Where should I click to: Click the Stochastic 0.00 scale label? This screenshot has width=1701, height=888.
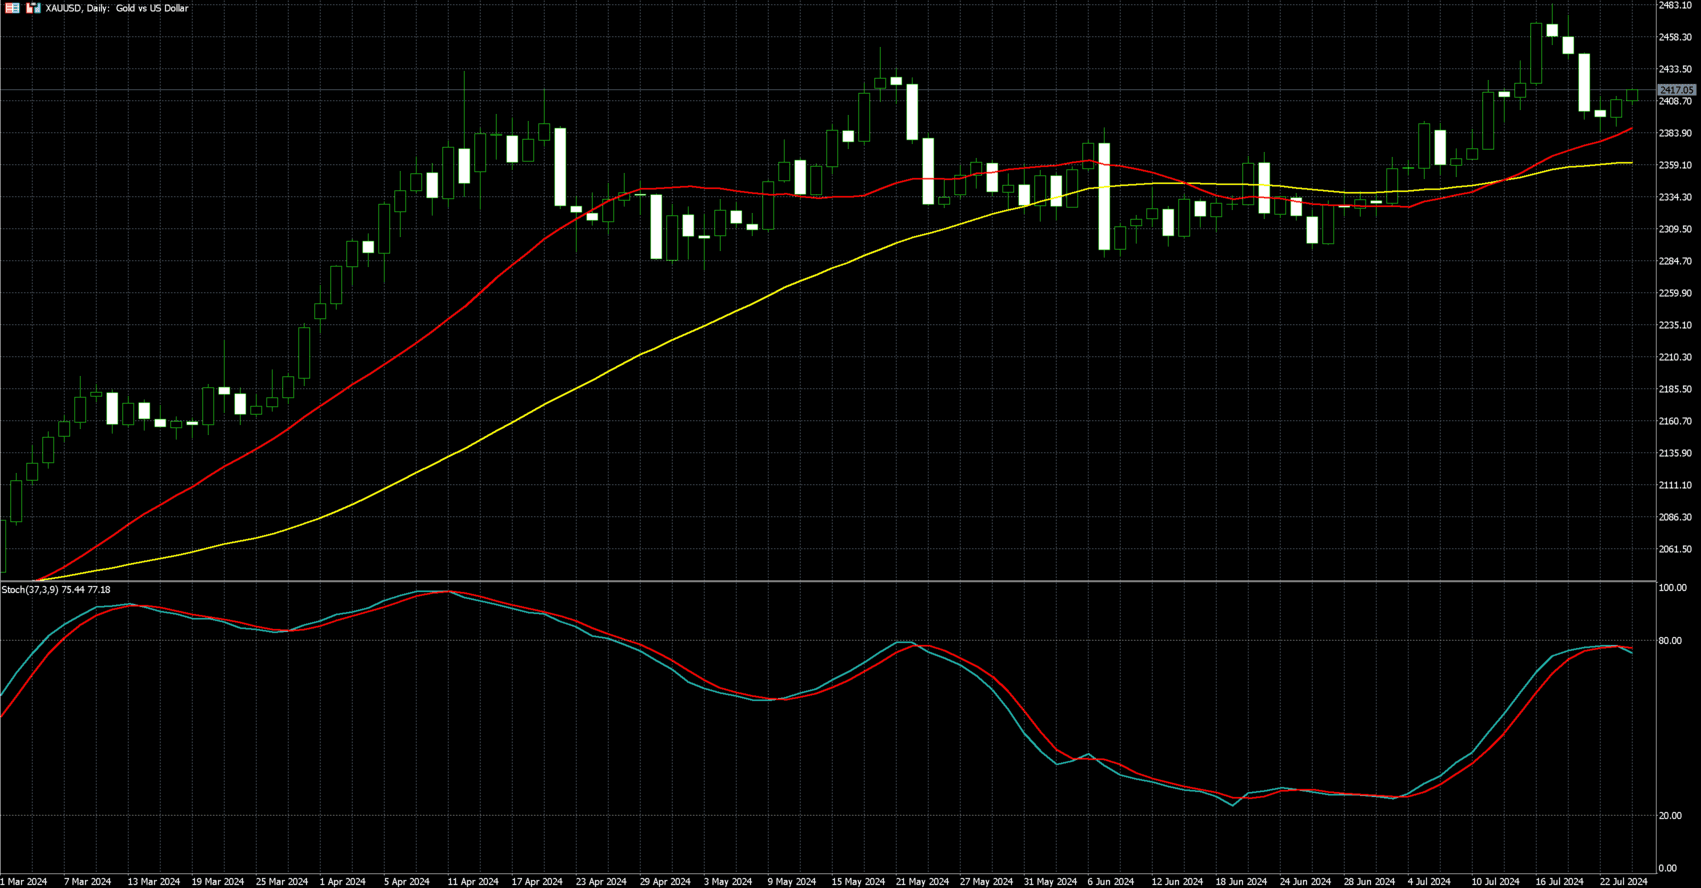point(1668,868)
